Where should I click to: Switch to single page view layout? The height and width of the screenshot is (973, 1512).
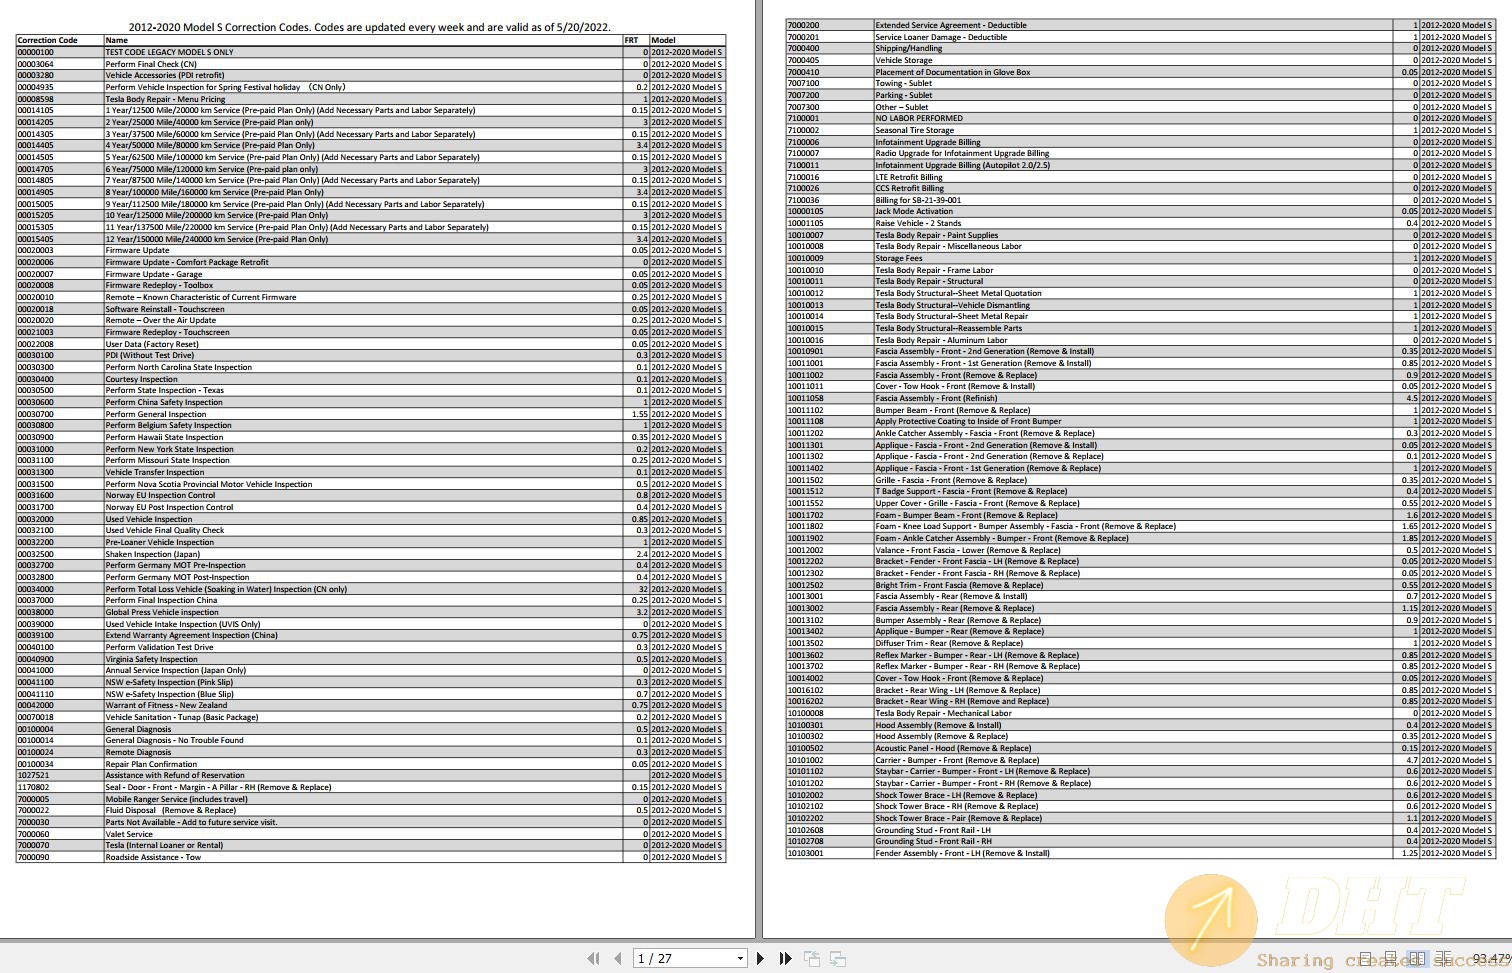click(x=1365, y=958)
